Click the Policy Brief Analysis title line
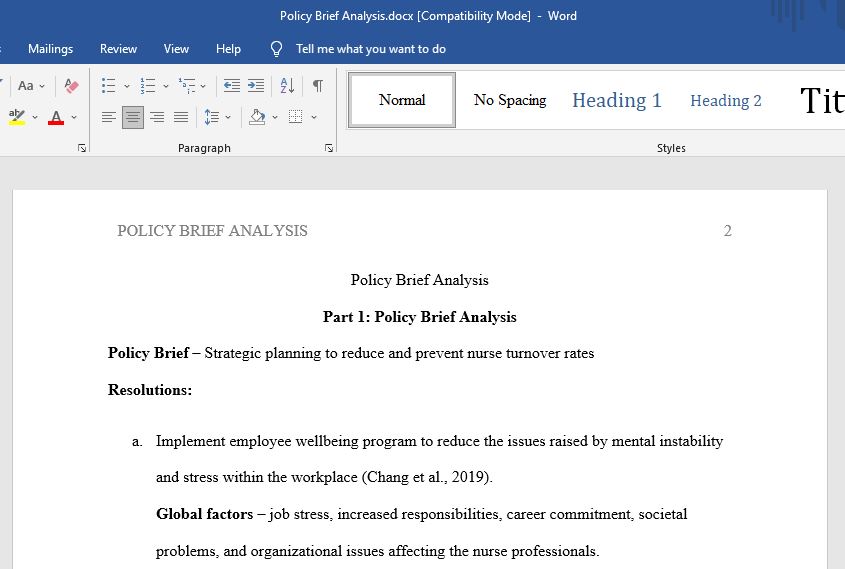 point(419,280)
